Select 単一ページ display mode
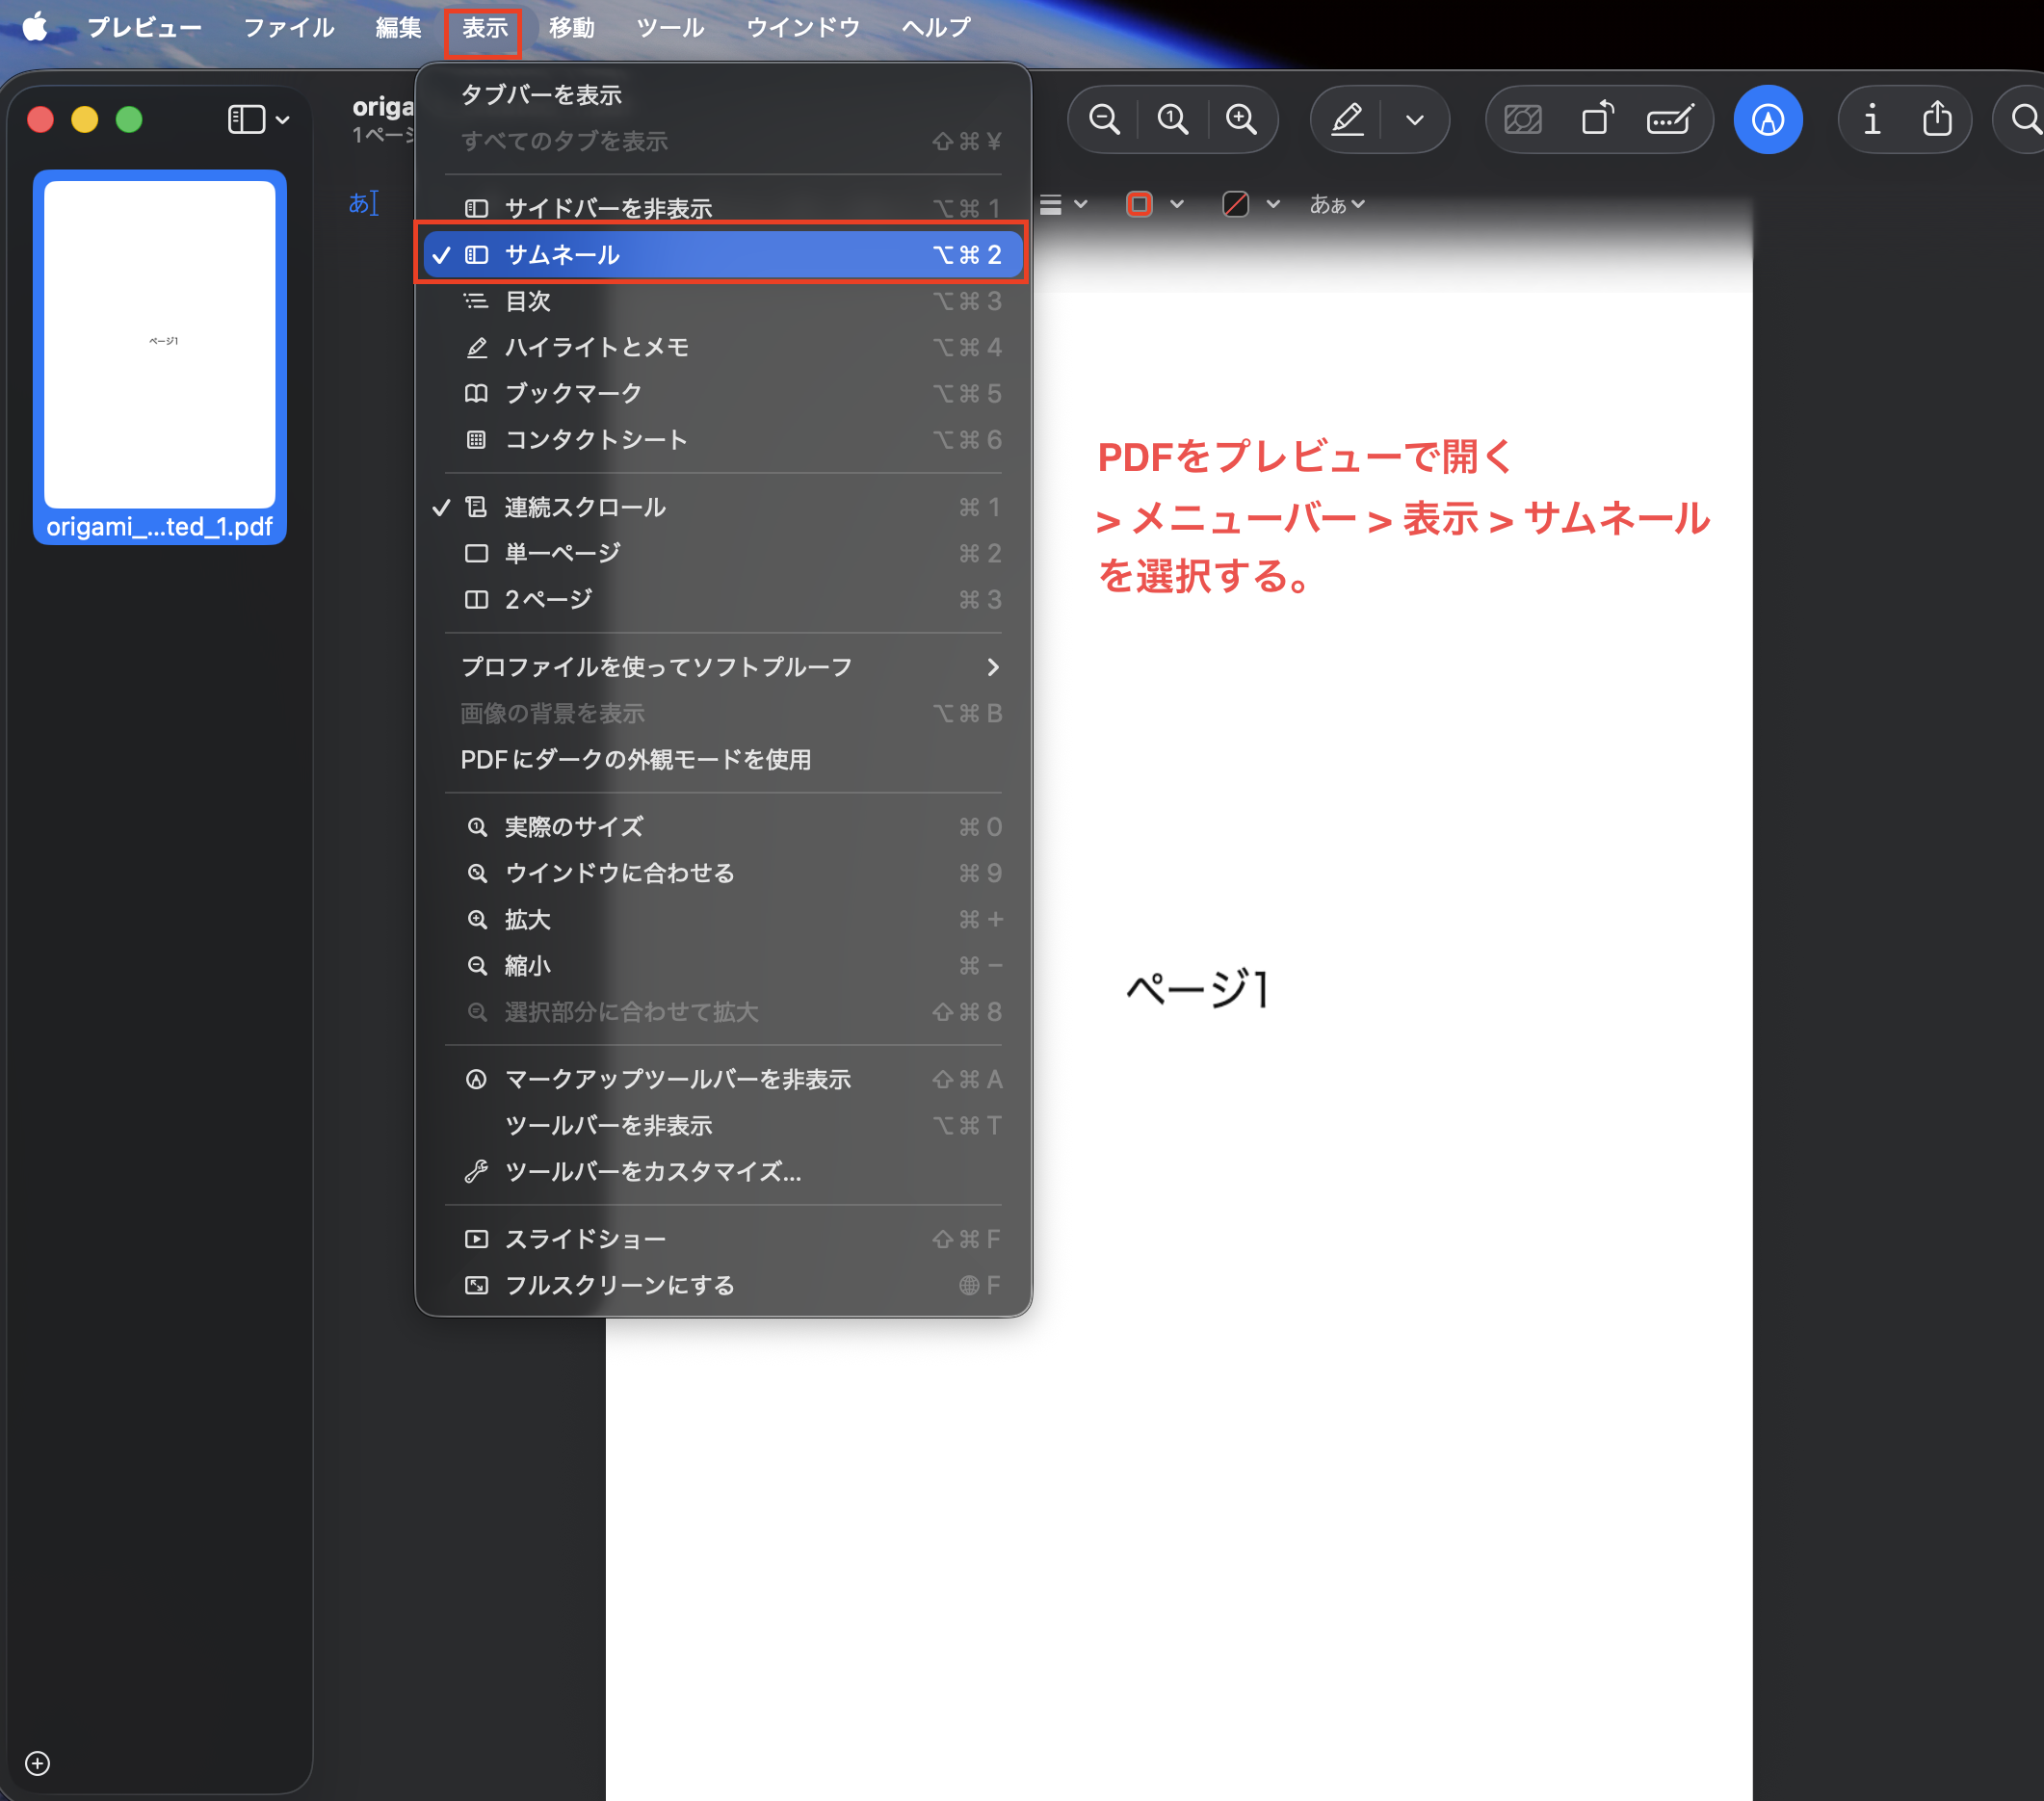 click(723, 553)
